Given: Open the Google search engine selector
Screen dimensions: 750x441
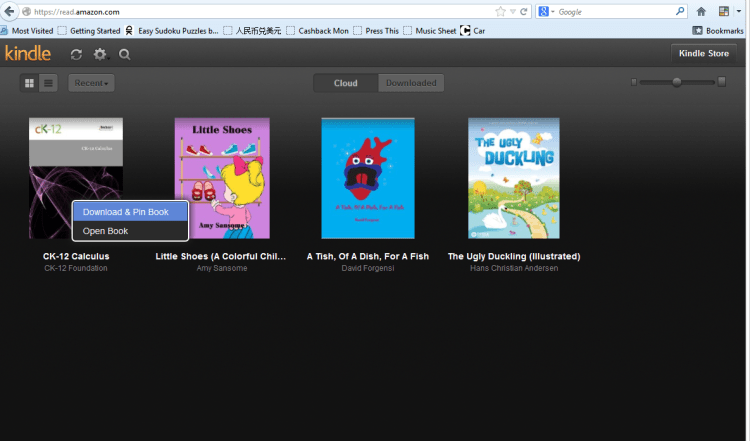Looking at the screenshot, I should point(546,12).
